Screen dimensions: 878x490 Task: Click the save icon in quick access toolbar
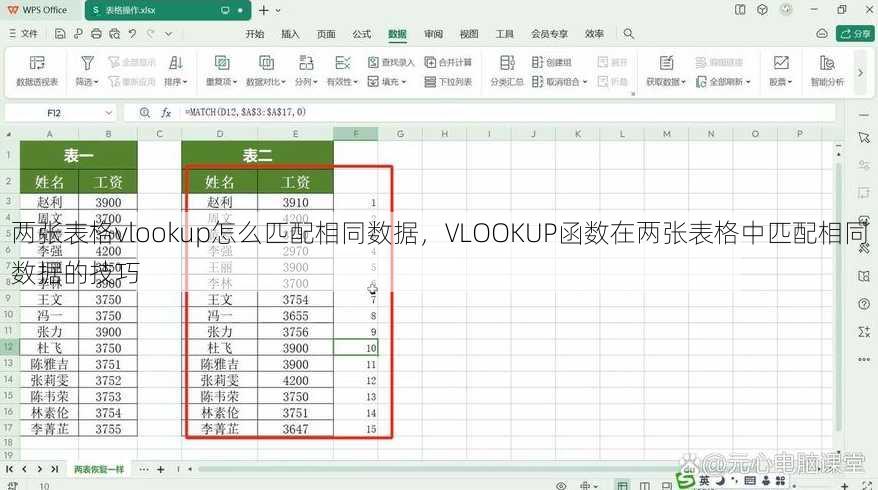tap(60, 34)
